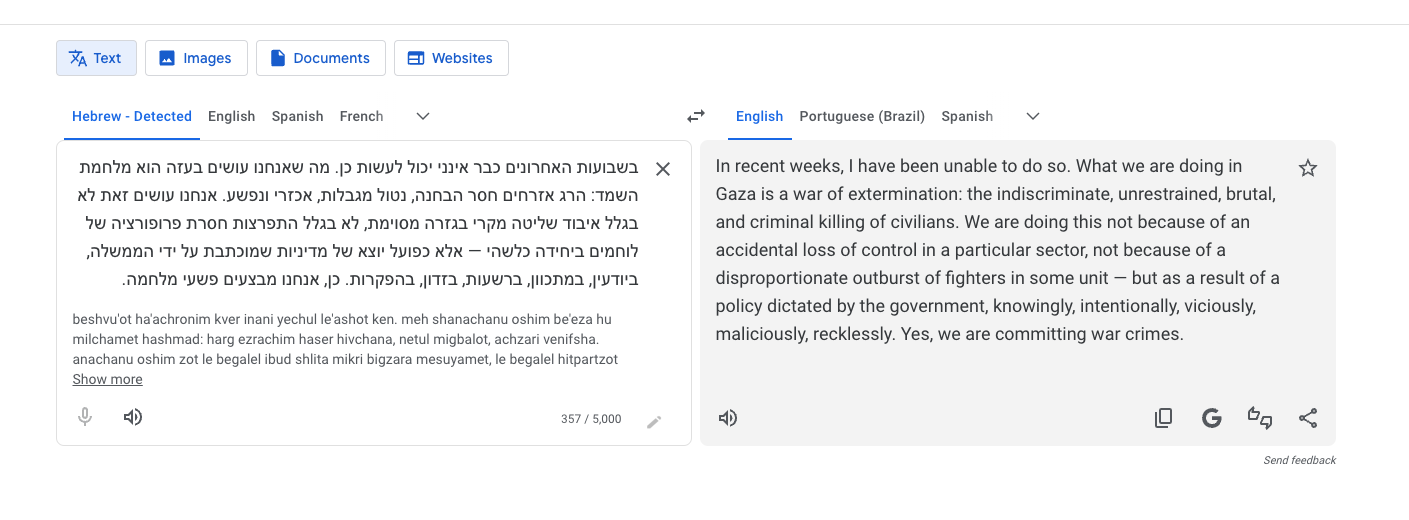The height and width of the screenshot is (520, 1409).
Task: Clear the Hebrew source text
Action: coord(662,169)
